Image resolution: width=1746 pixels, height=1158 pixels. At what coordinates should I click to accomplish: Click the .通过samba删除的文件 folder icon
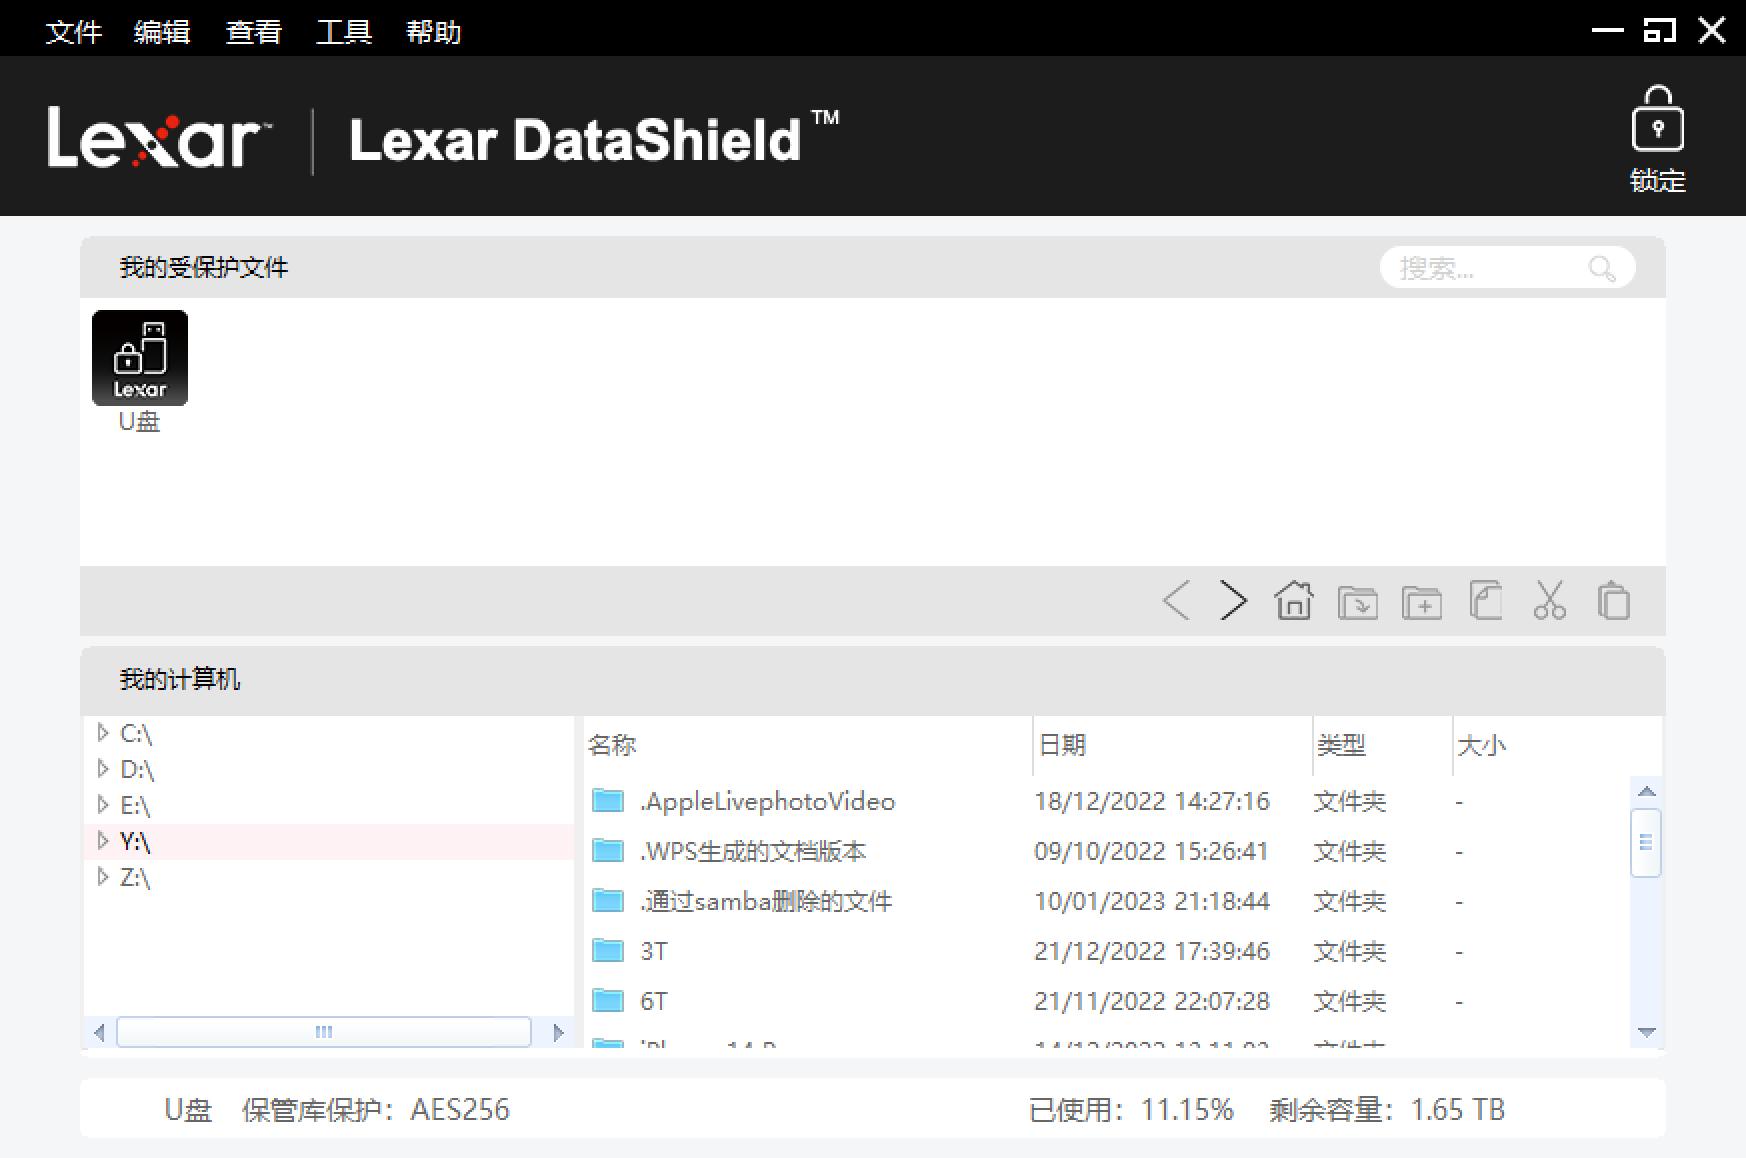tap(608, 900)
